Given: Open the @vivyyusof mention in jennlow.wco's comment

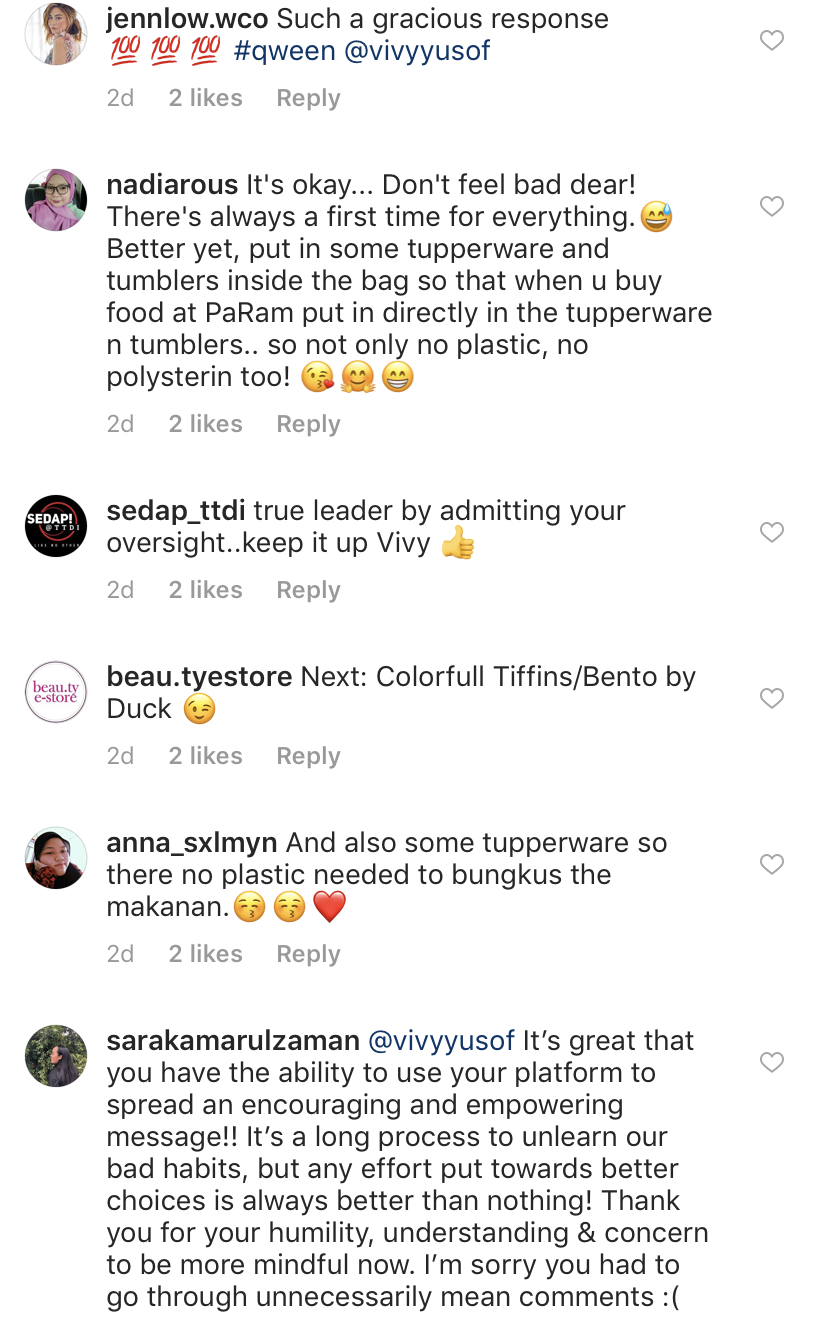Looking at the screenshot, I should [417, 51].
